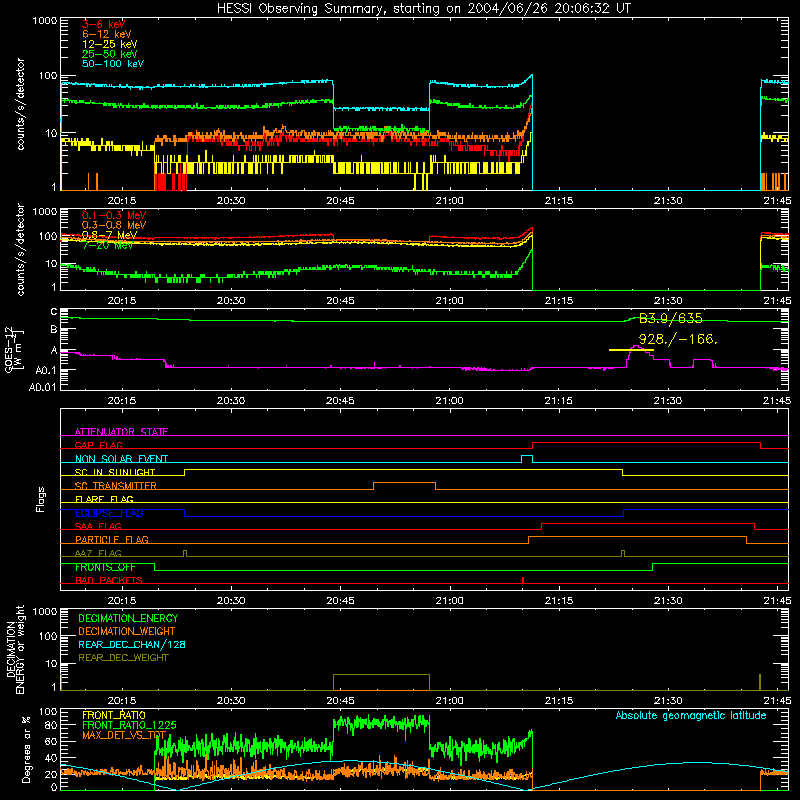This screenshot has width=800, height=800.
Task: Click the 21:30 tick label under flags panel
Action: (x=668, y=601)
